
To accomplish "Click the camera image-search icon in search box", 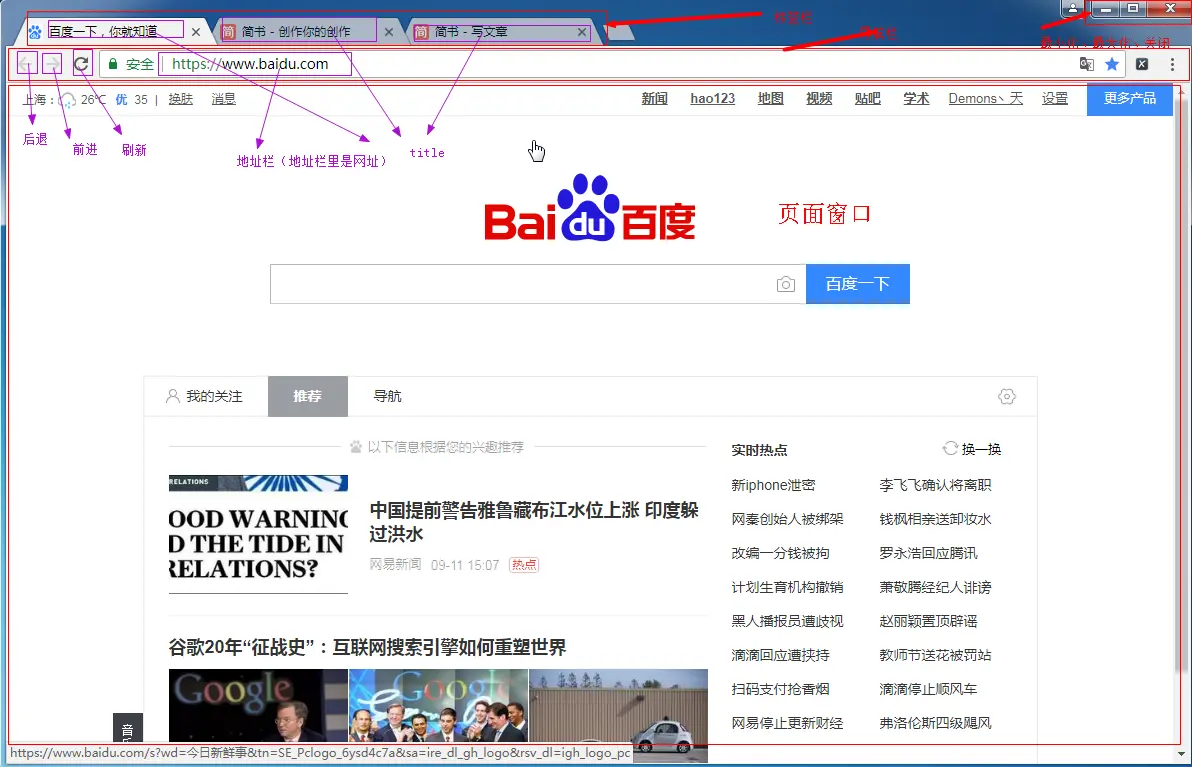I will [786, 284].
